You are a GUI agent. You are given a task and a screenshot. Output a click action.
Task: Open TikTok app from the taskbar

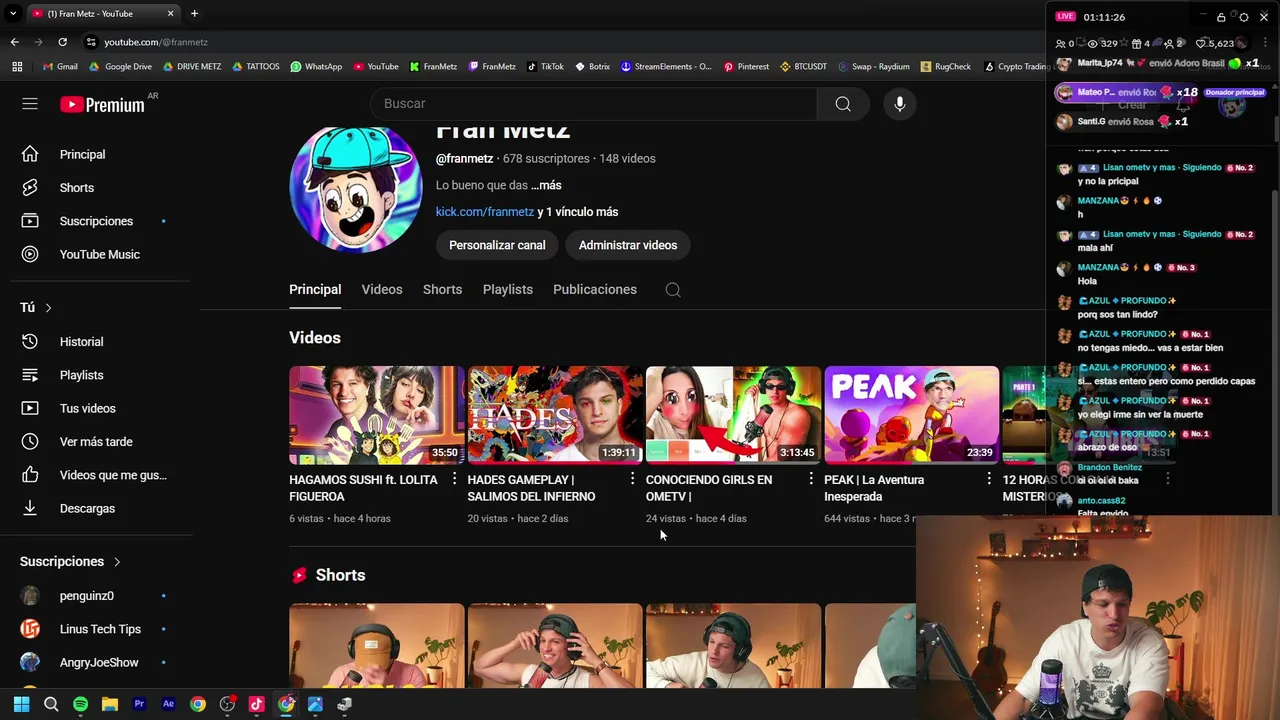pos(256,704)
